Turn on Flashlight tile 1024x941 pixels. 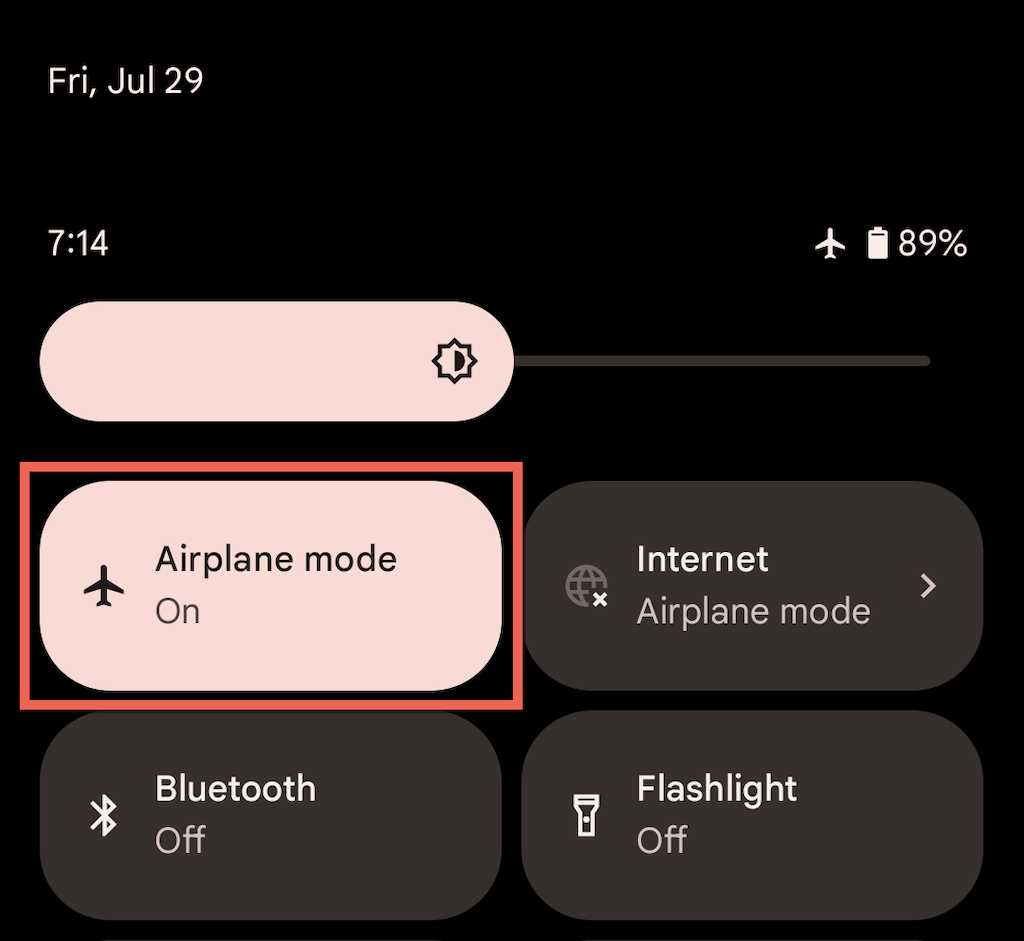[x=752, y=815]
